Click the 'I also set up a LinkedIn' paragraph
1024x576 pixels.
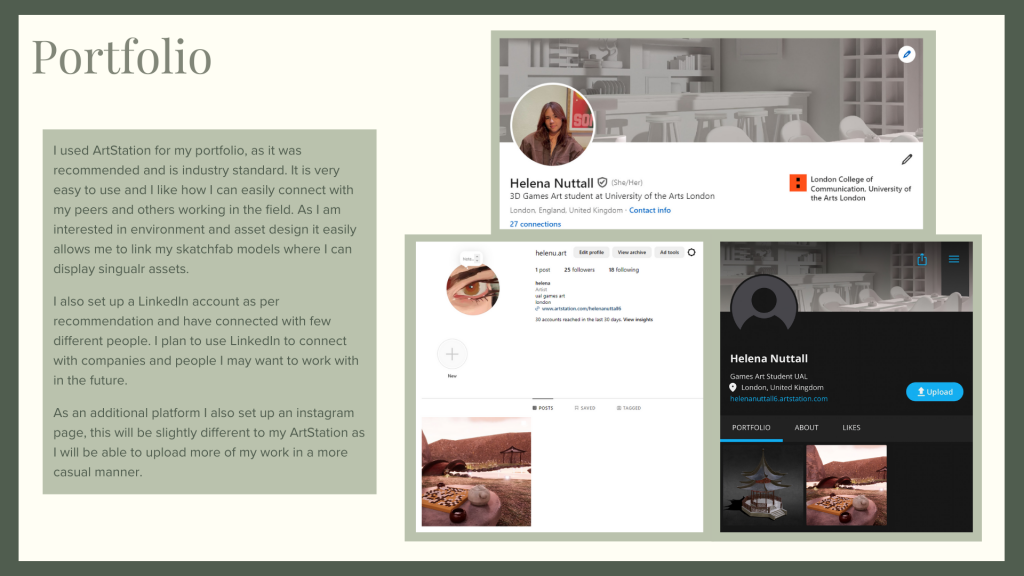point(206,341)
